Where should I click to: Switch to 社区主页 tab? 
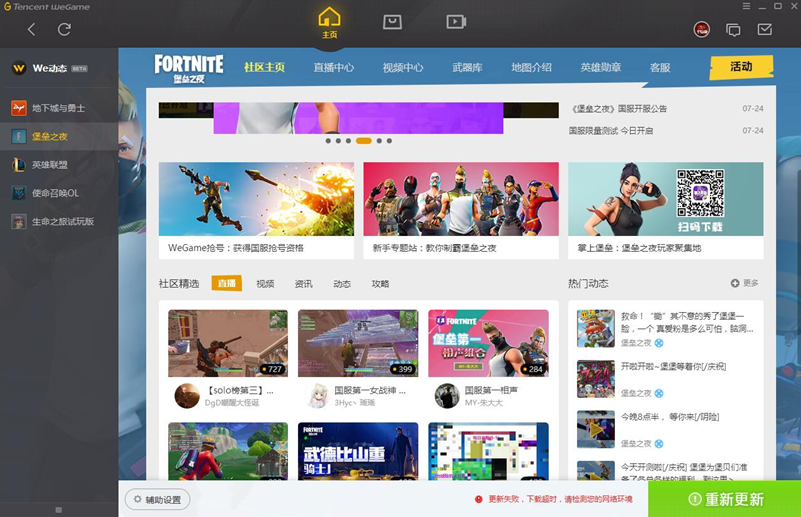264,67
